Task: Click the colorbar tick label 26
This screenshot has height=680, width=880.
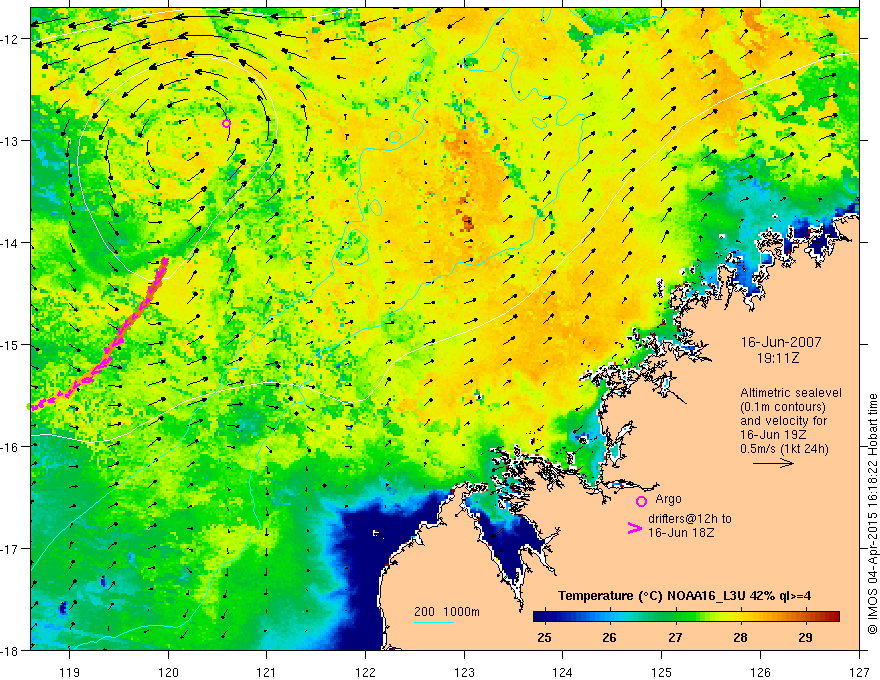Action: [609, 637]
